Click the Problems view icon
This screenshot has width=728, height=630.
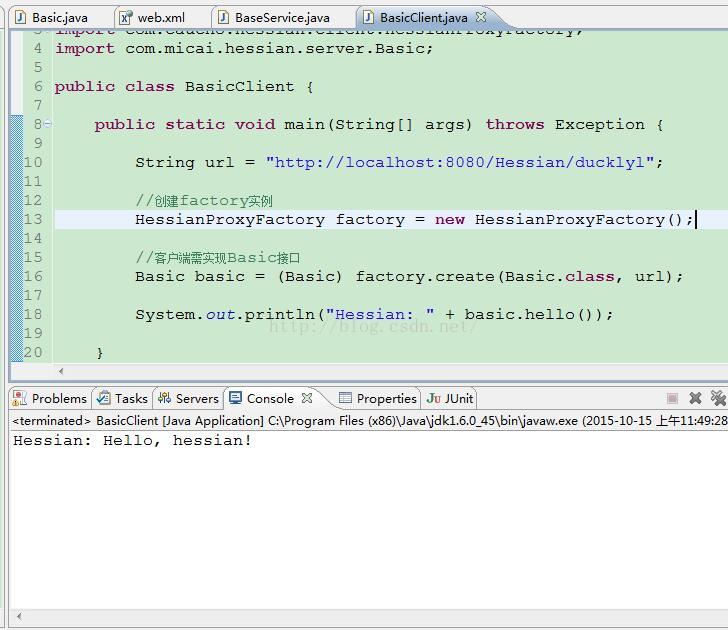20,398
